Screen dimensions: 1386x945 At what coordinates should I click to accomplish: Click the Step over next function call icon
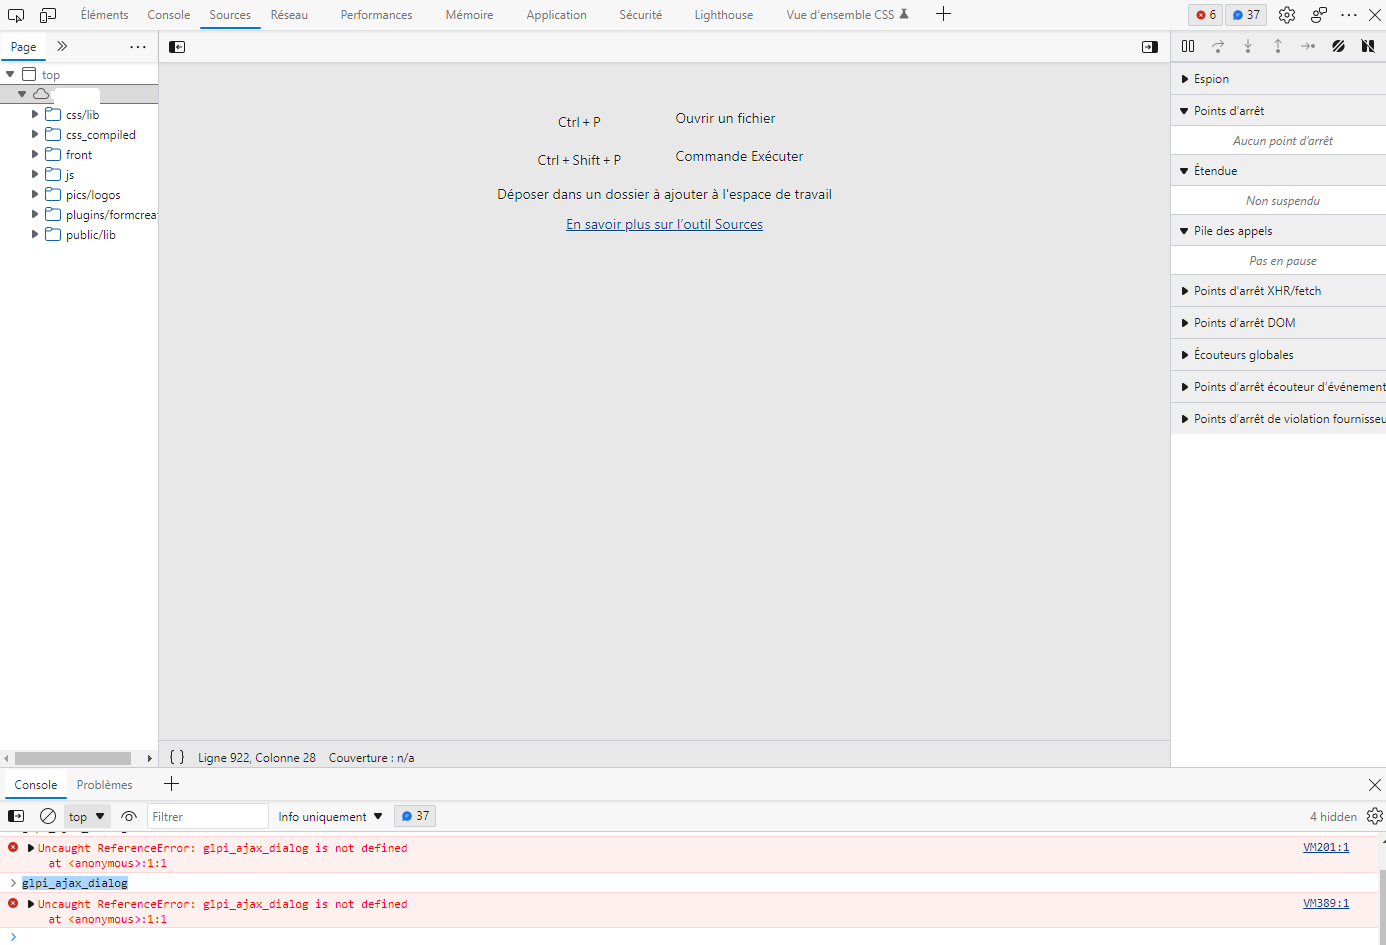1218,46
